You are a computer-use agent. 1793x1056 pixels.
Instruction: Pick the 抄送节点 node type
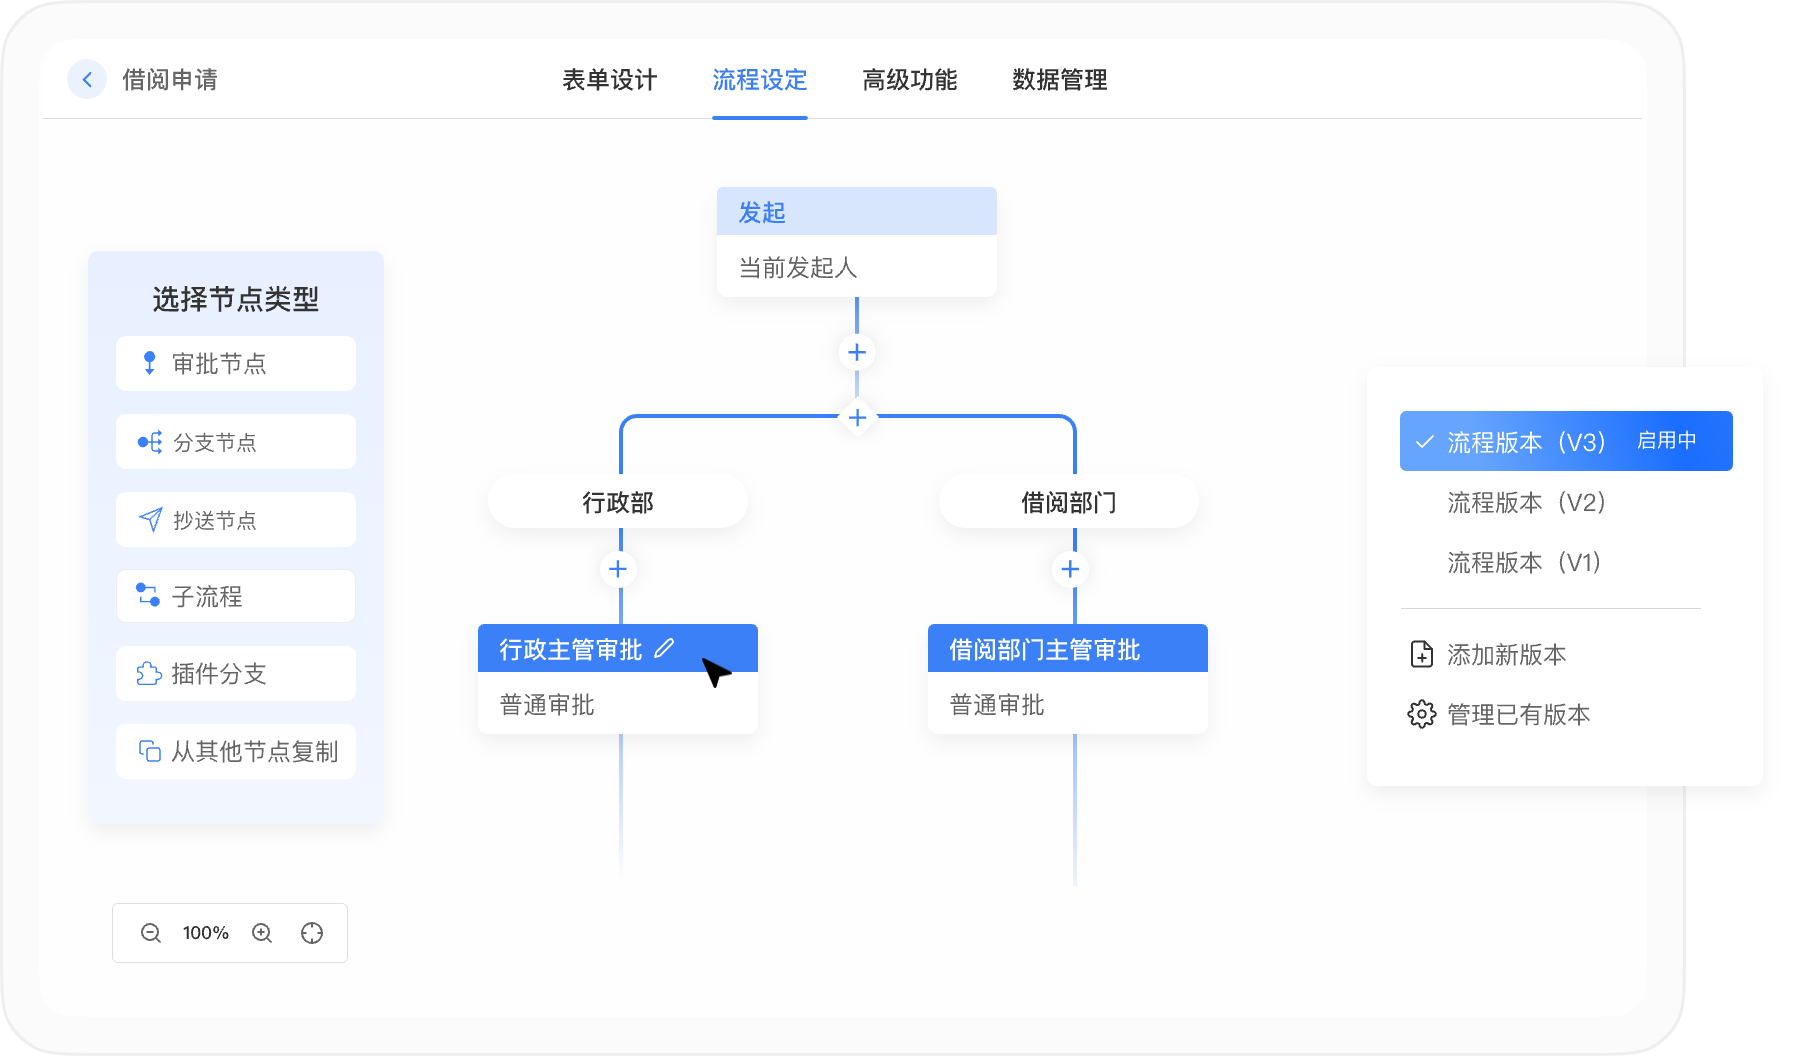click(236, 519)
